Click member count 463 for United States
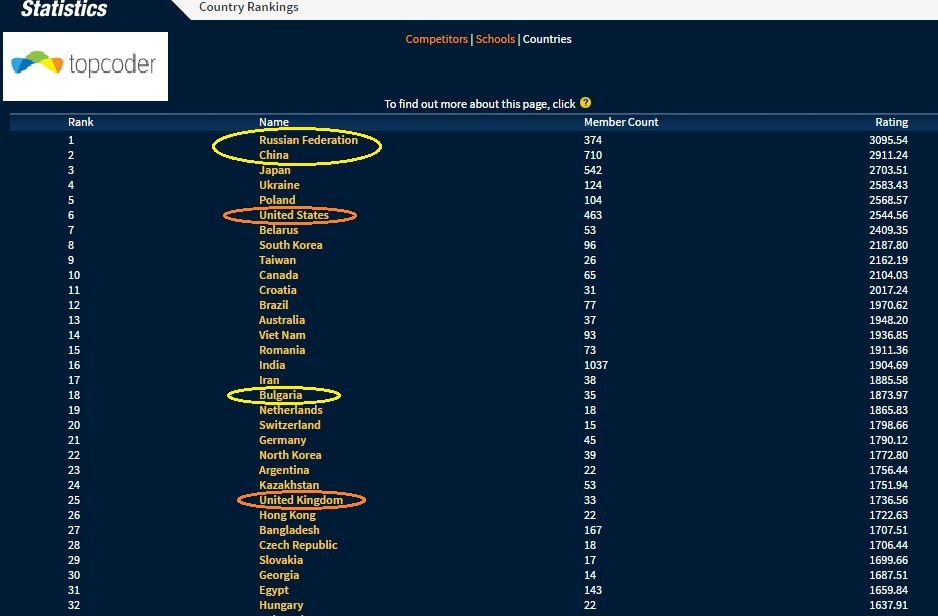Screen dimensions: 938x616 coord(593,215)
